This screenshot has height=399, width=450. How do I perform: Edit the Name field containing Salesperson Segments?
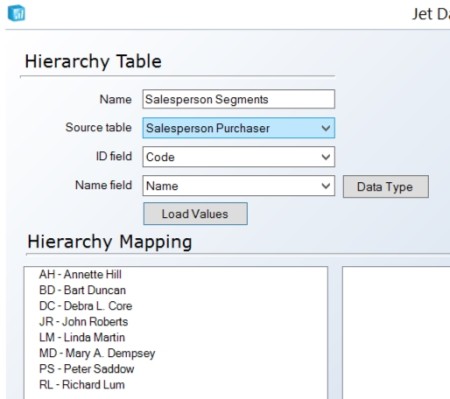point(239,99)
